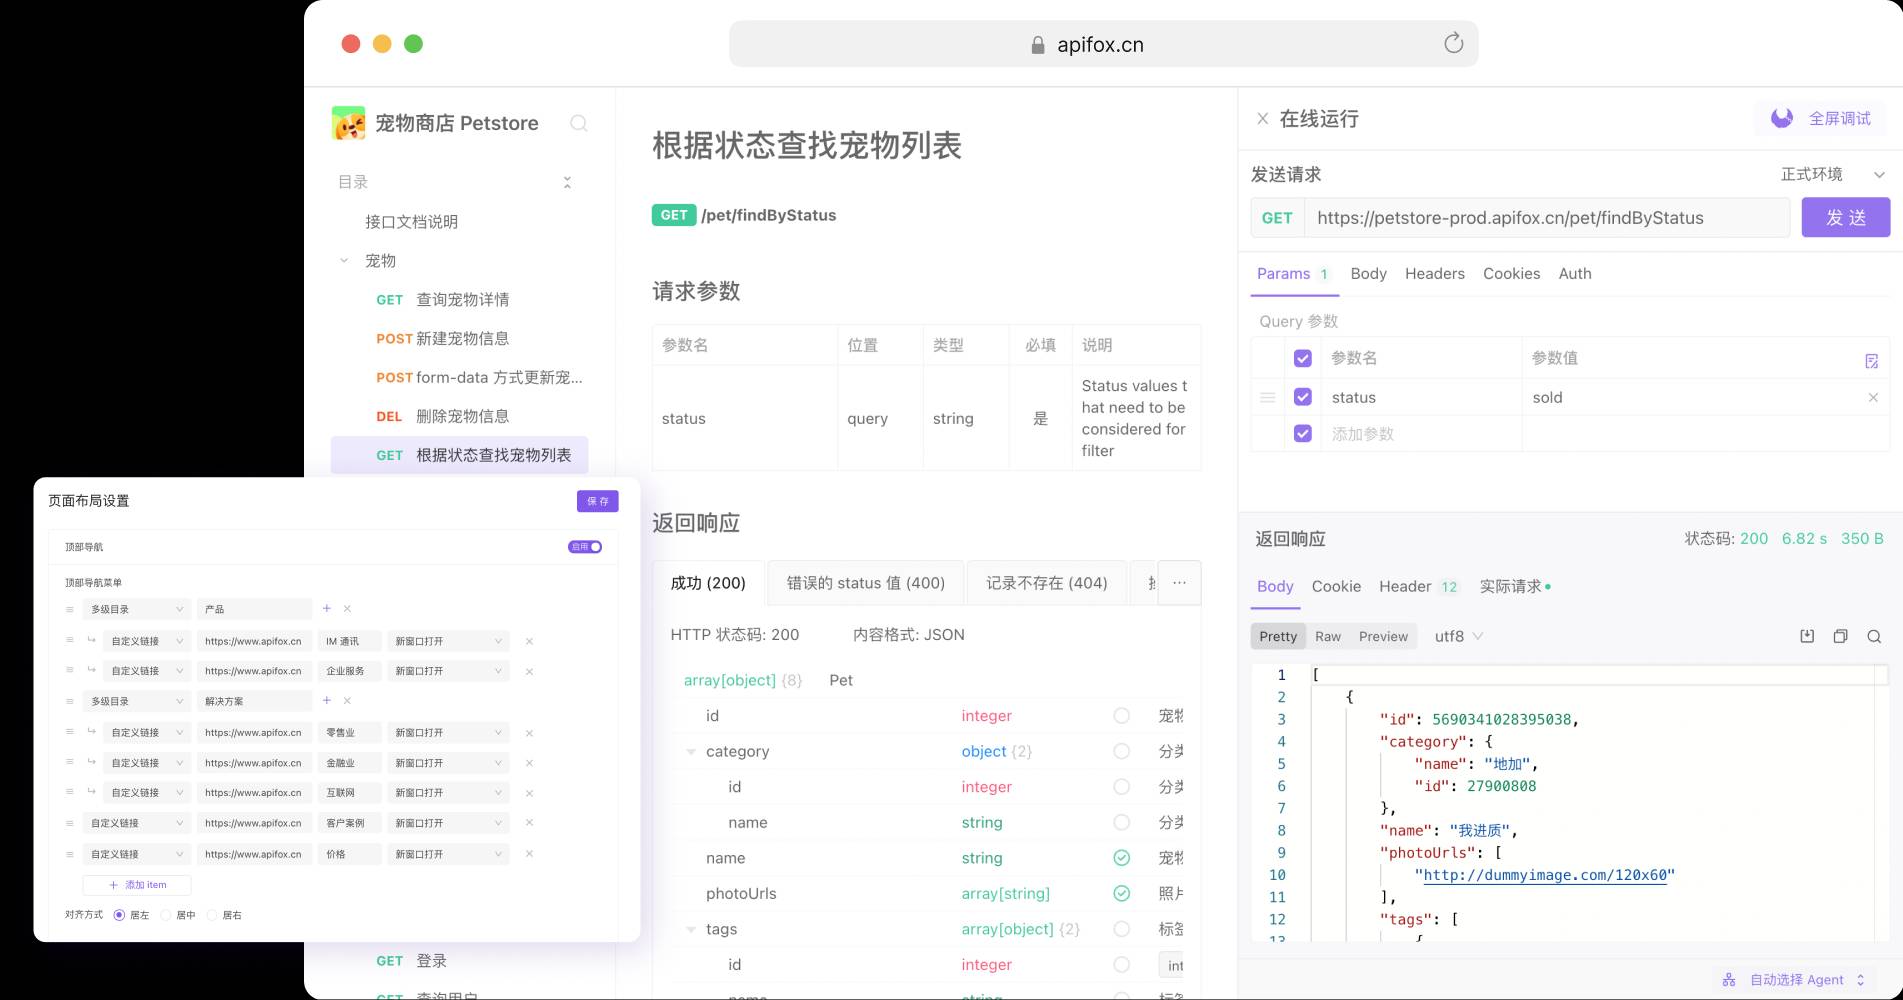Search within the response body

coord(1874,636)
